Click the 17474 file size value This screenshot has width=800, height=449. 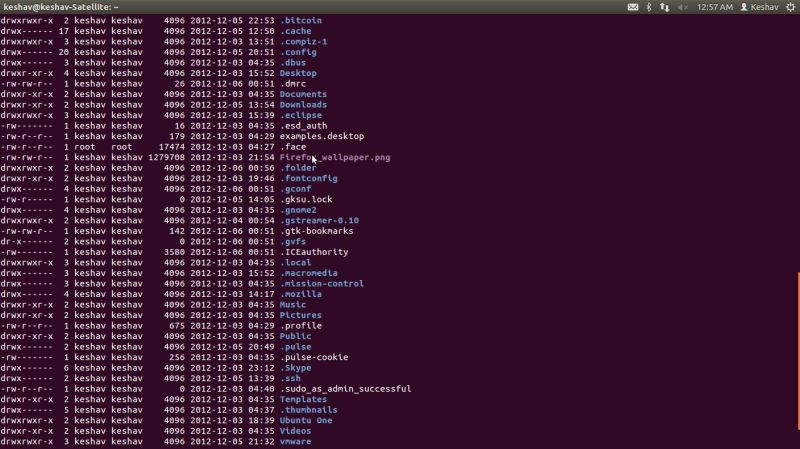click(172, 147)
